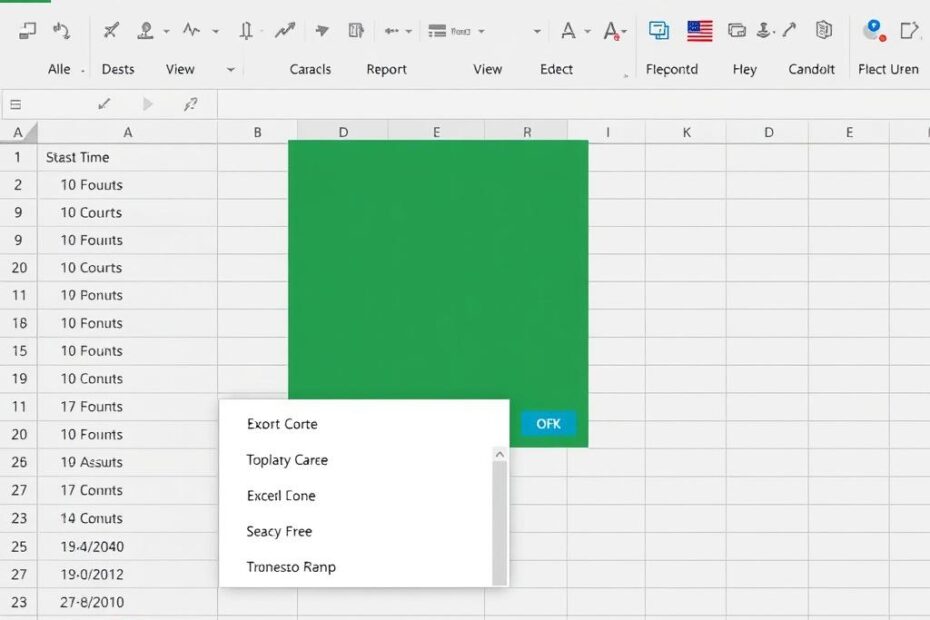Select cell containing Stast Time header
This screenshot has width=930, height=620.
pos(75,157)
